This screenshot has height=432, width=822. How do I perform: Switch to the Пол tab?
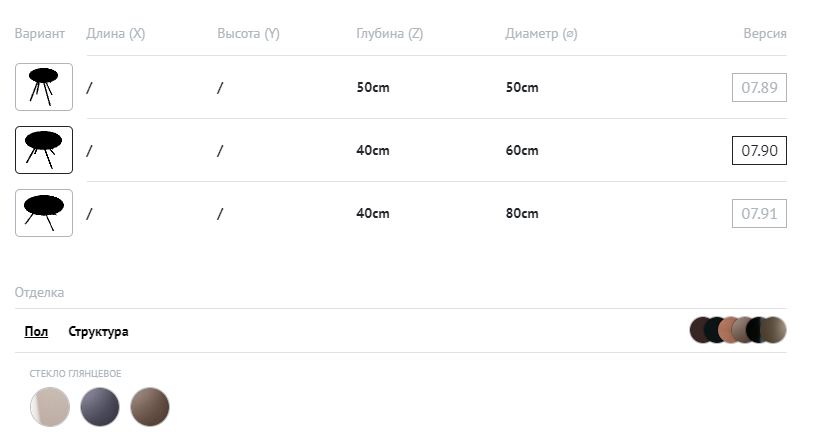[x=36, y=332]
